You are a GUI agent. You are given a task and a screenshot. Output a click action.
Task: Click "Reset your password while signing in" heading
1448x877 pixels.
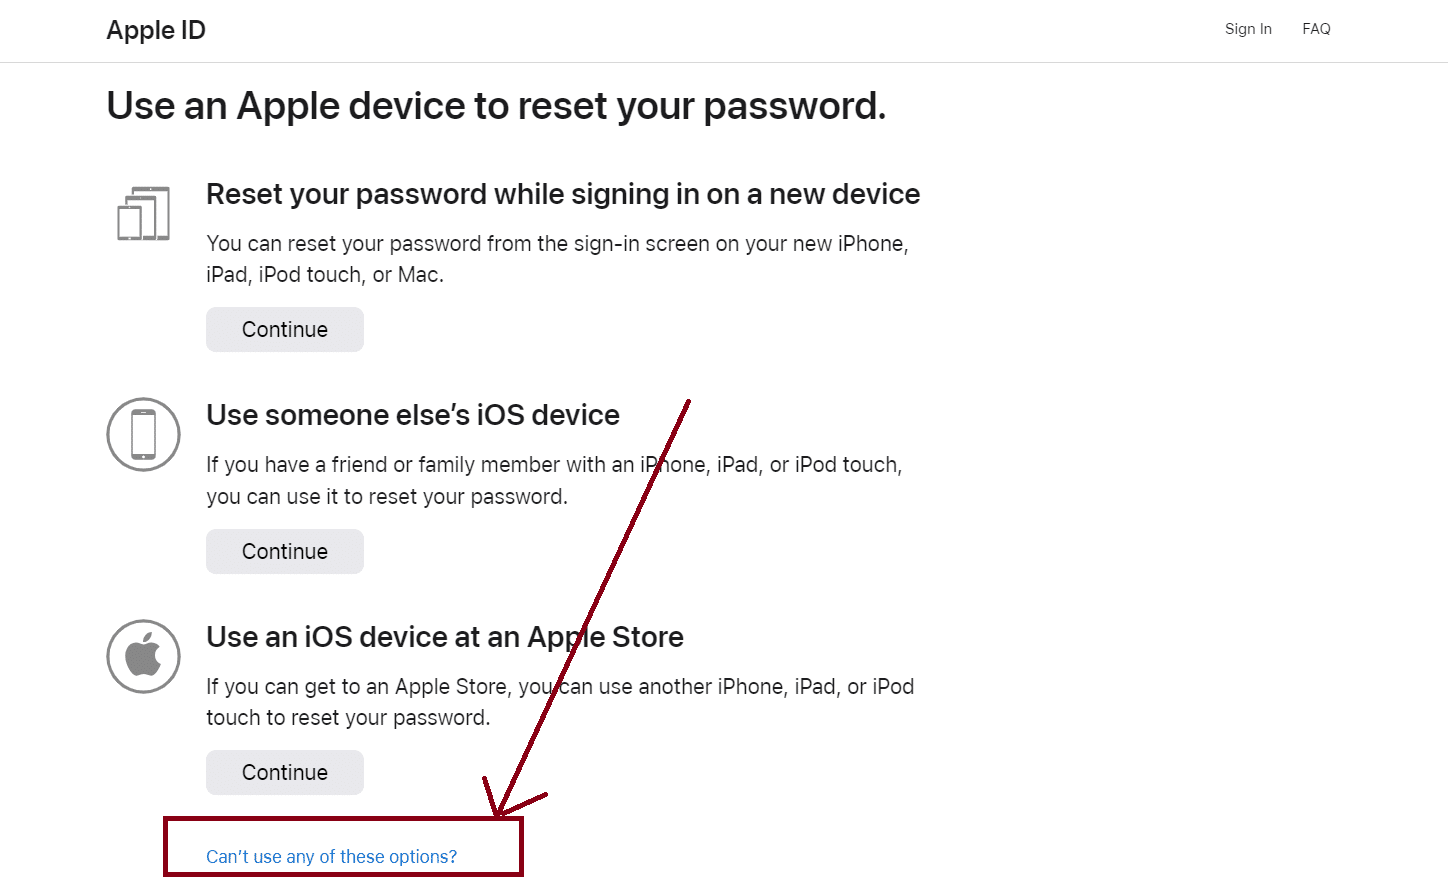[562, 194]
